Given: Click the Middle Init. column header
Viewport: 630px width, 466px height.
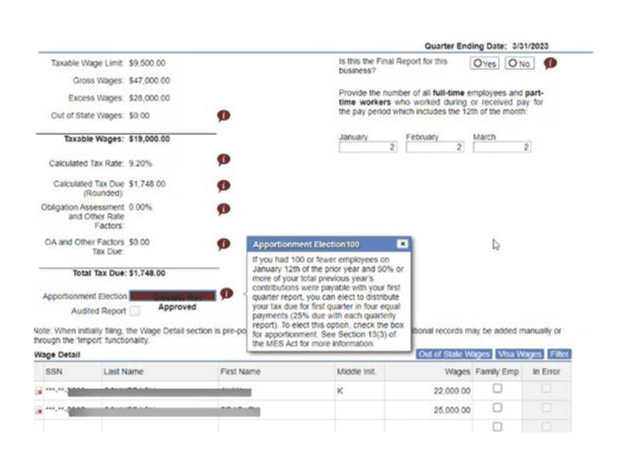Looking at the screenshot, I should tap(356, 372).
